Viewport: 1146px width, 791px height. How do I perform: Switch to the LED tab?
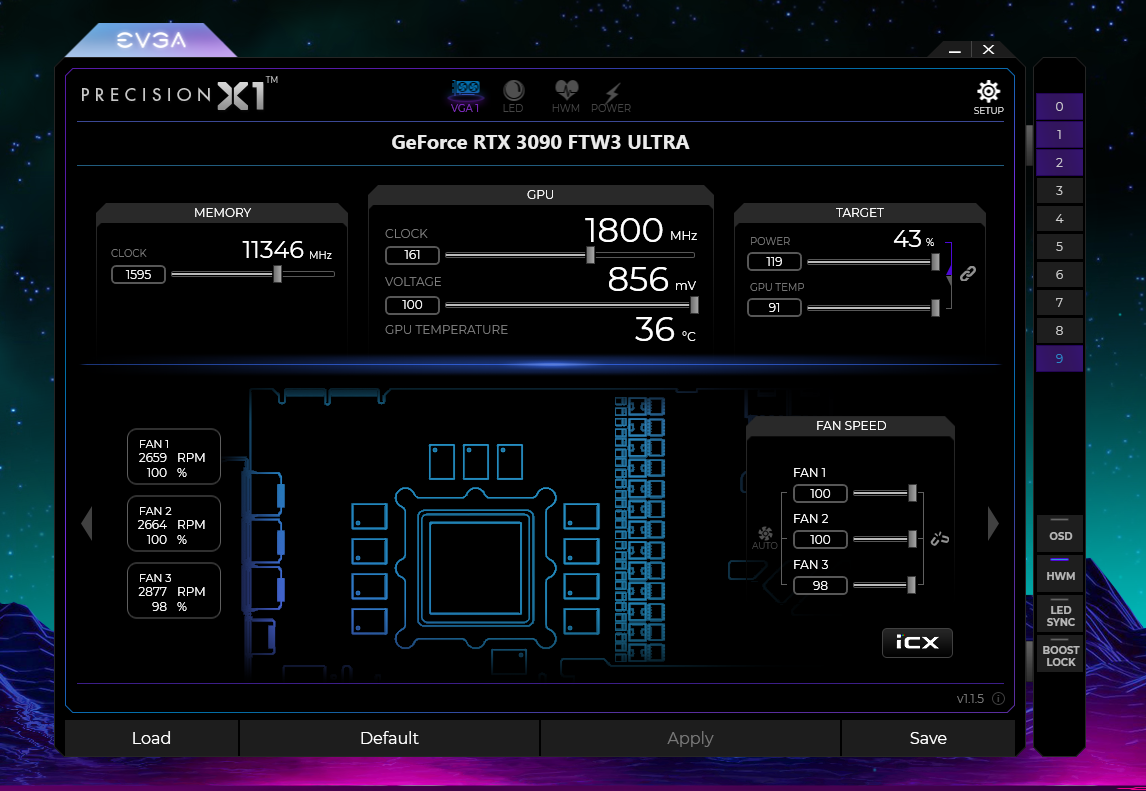513,96
